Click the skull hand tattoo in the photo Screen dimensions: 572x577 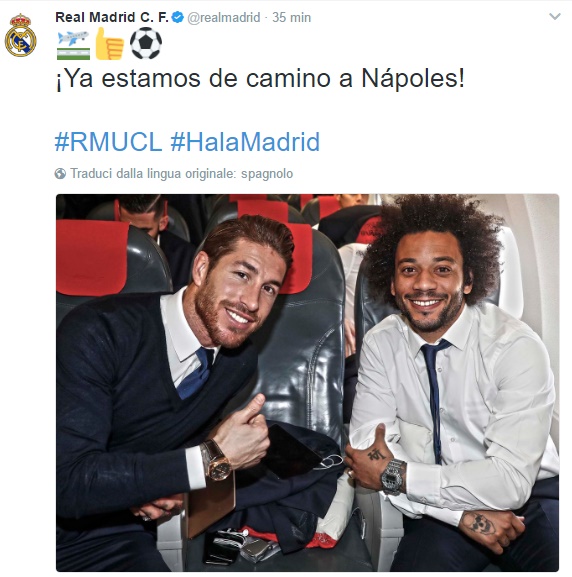point(481,524)
